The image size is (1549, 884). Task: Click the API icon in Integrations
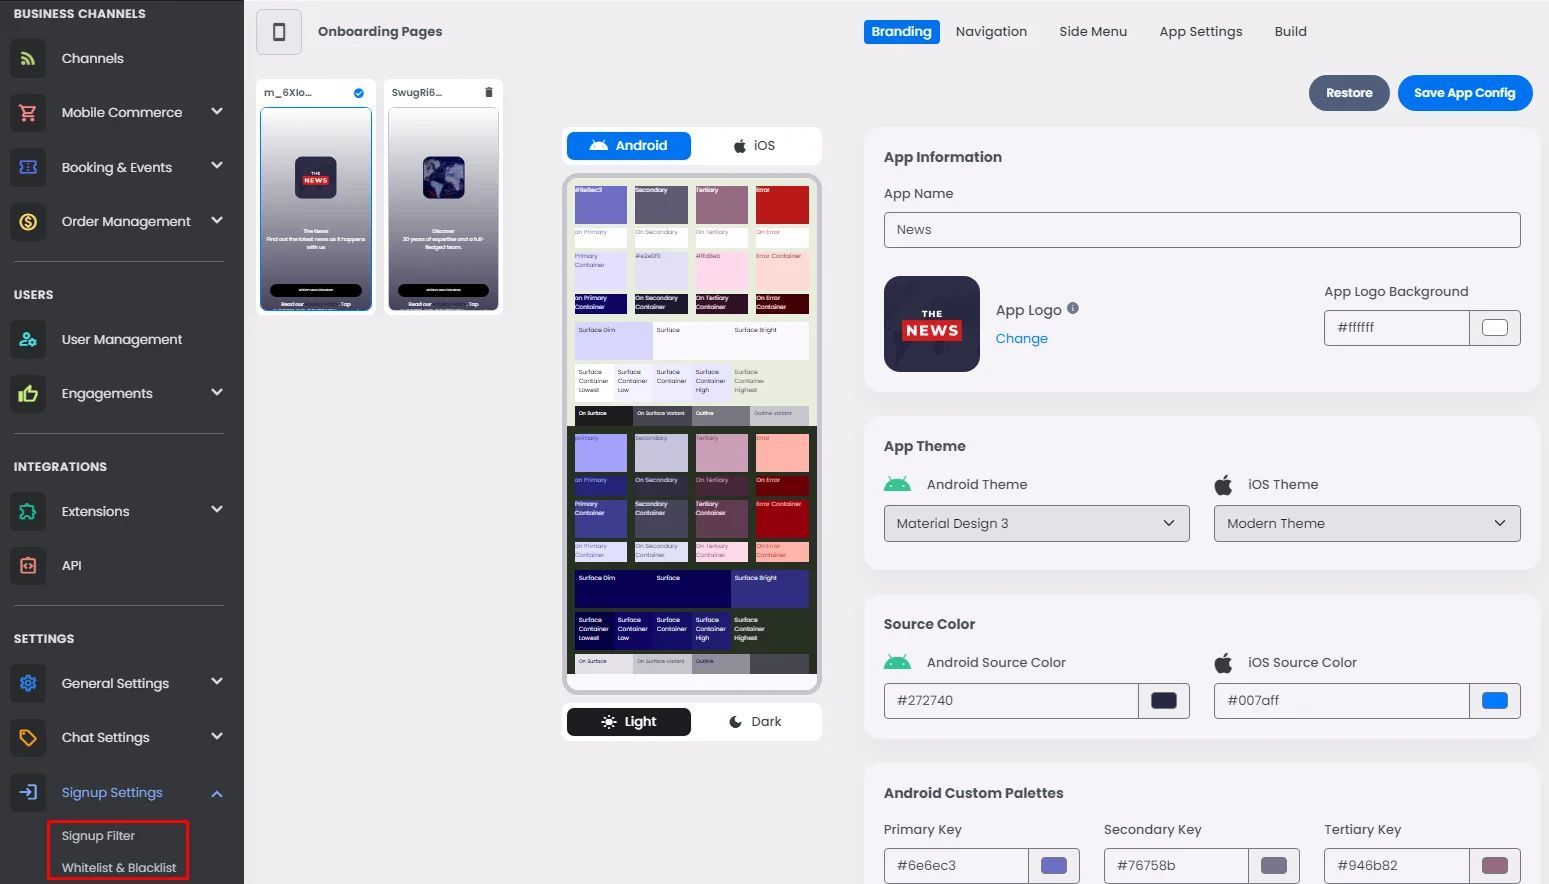[28, 566]
